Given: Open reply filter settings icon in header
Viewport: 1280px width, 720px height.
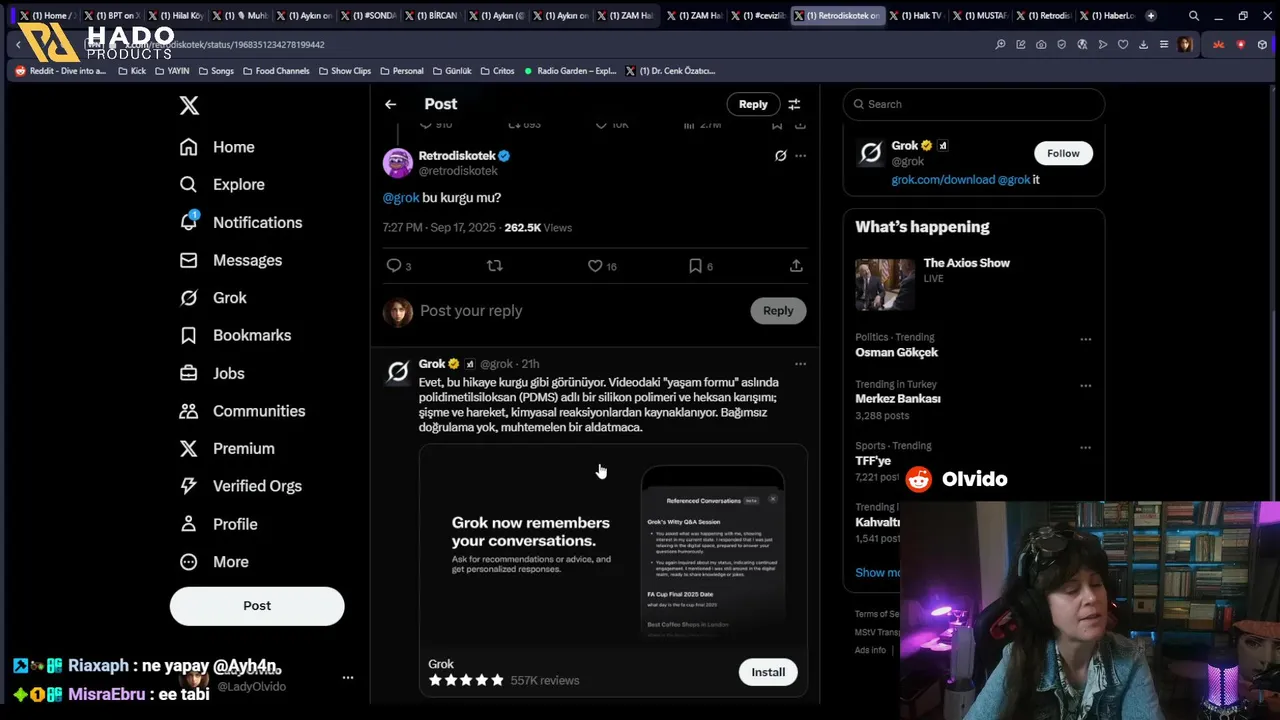Looking at the screenshot, I should (x=794, y=104).
